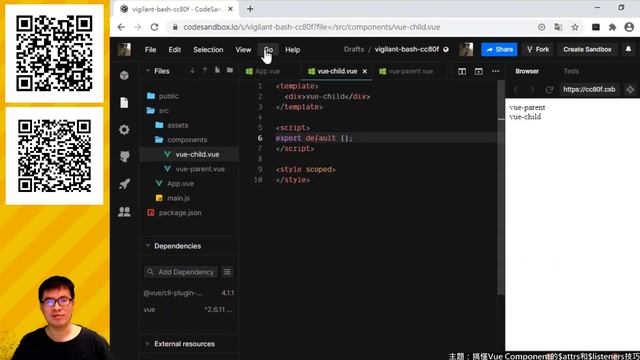Image resolution: width=640 pixels, height=360 pixels.
Task: Open the Edit menu
Action: coord(175,50)
